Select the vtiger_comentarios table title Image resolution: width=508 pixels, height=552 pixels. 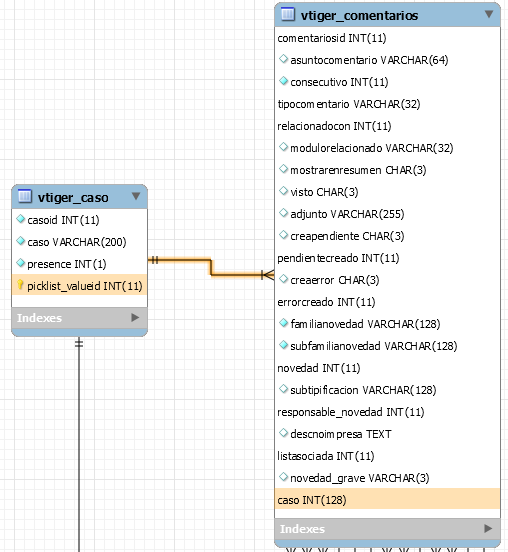pyautogui.click(x=359, y=15)
